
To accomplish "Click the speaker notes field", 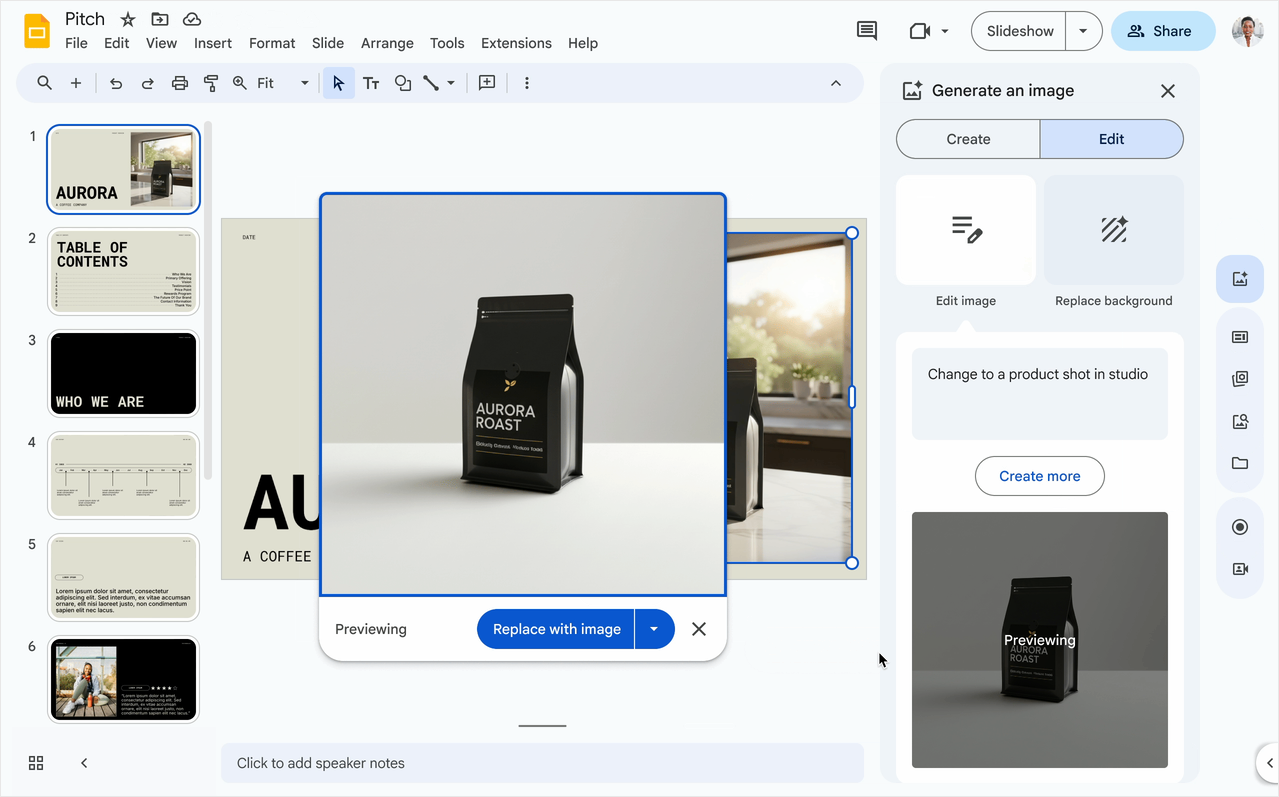I will pos(541,763).
